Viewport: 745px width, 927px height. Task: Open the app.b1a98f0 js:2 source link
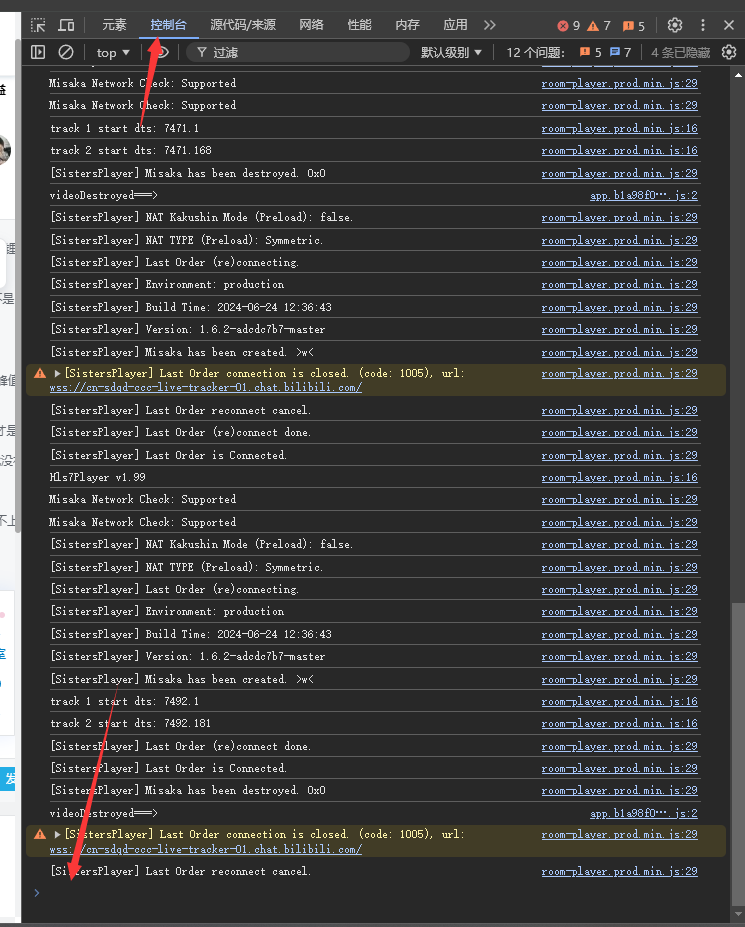[643, 196]
